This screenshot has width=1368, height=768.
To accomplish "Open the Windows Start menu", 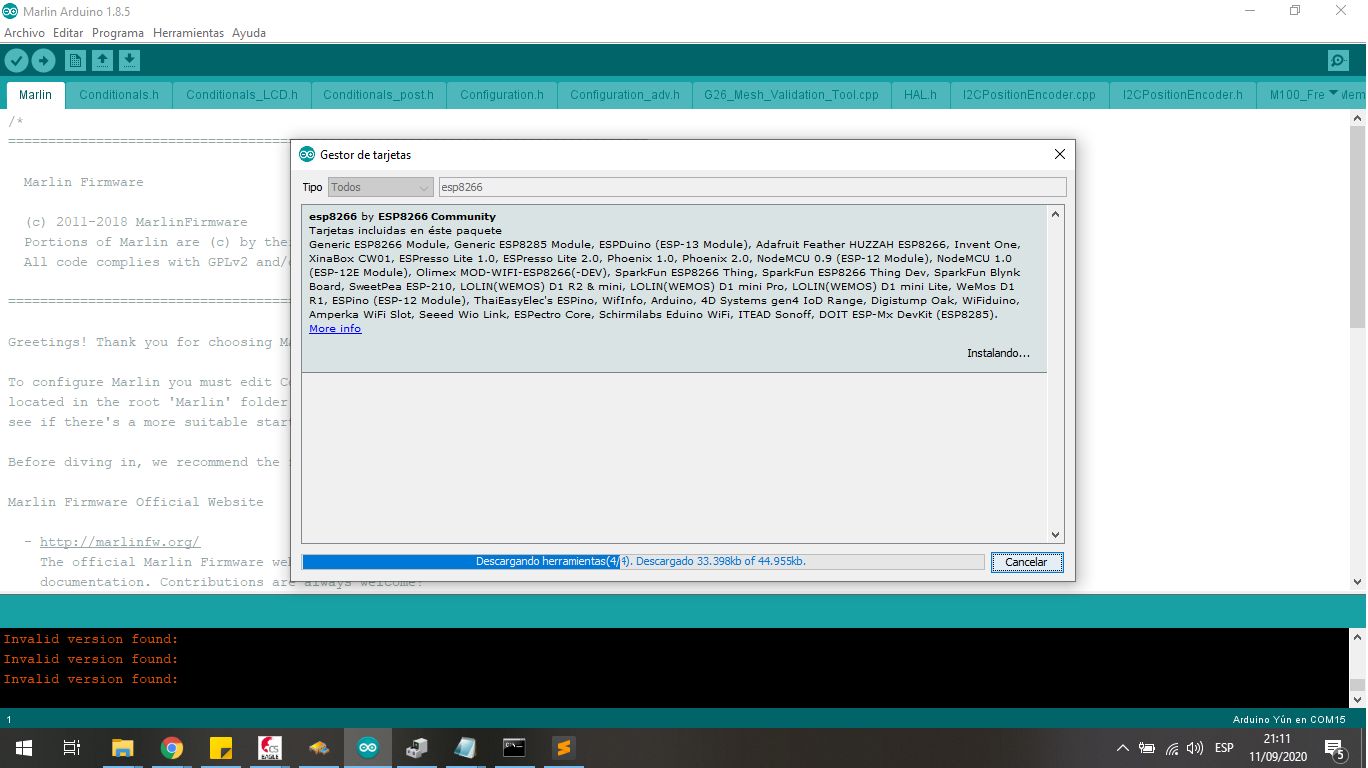I will [x=24, y=748].
